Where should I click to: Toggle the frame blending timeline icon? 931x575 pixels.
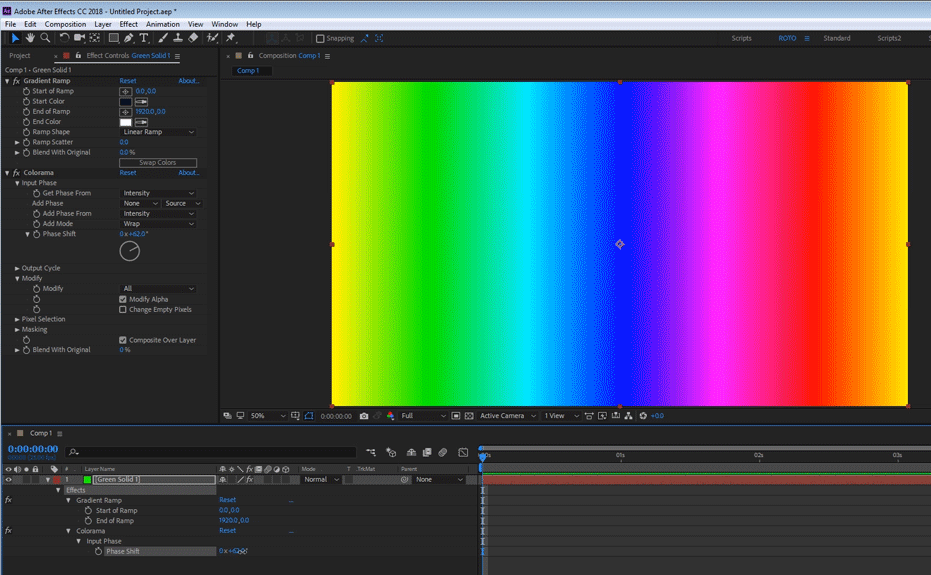point(427,453)
